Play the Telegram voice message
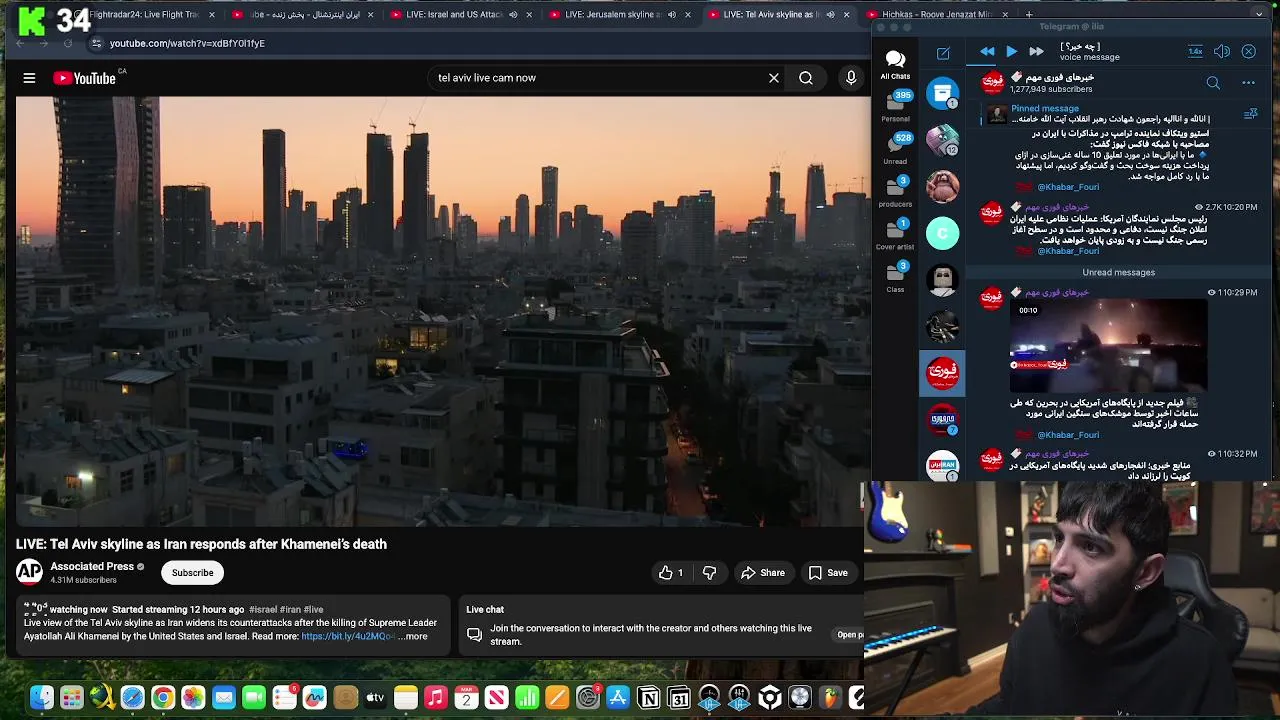Image resolution: width=1280 pixels, height=720 pixels. point(1012,51)
